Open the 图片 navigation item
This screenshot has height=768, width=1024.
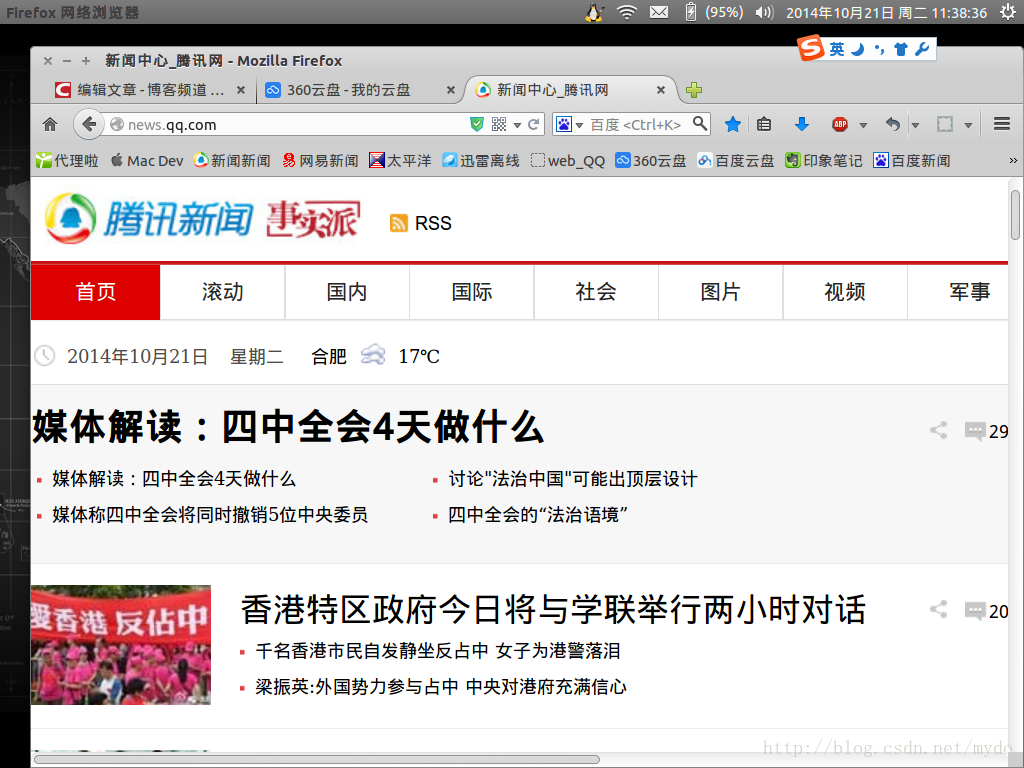720,292
